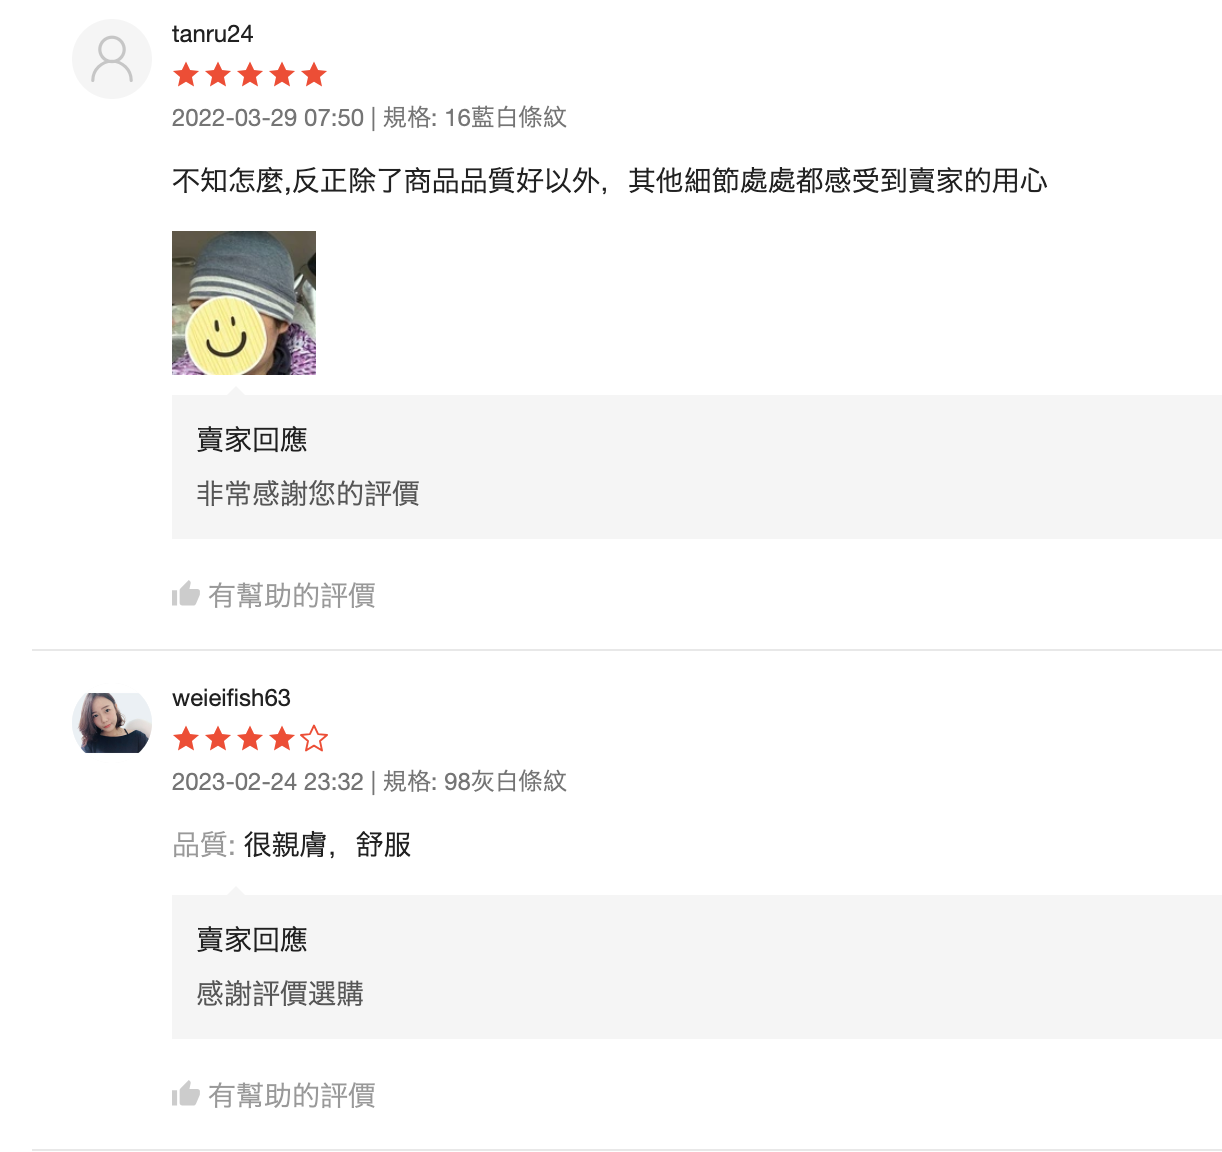The image size is (1222, 1152).
Task: Click '有幫助的評價' under the second review
Action: click(290, 1094)
